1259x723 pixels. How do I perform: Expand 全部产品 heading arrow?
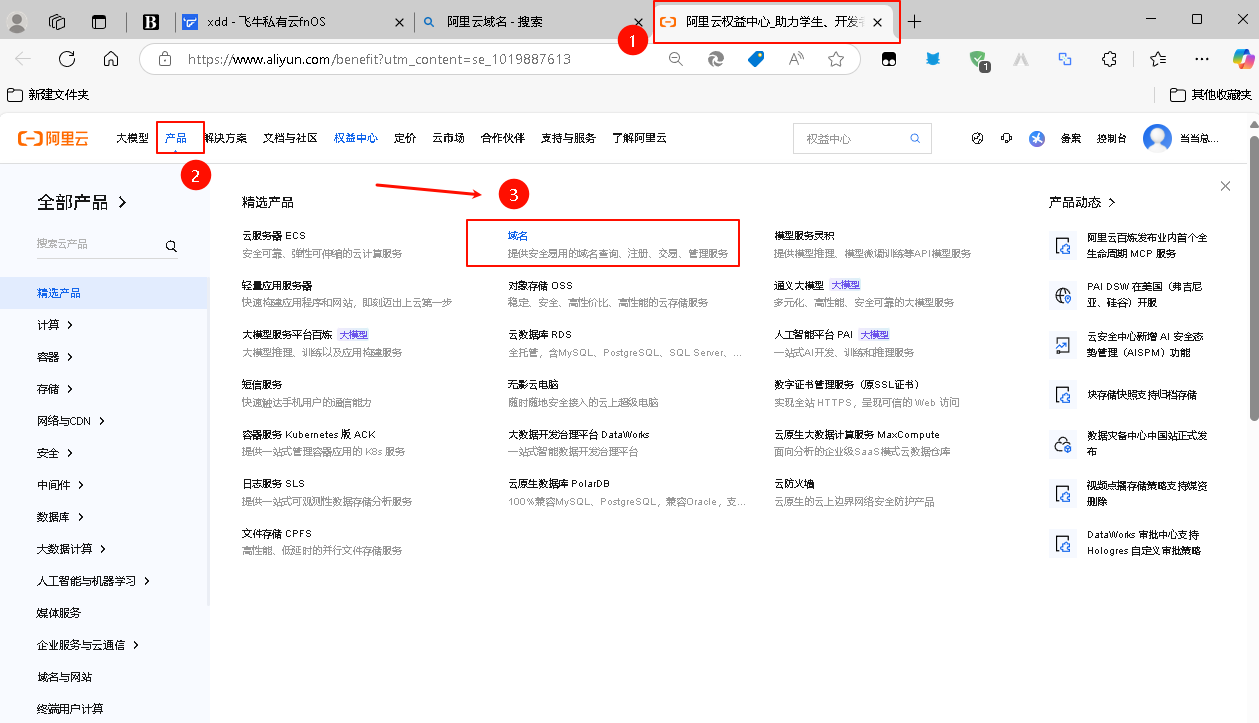123,202
